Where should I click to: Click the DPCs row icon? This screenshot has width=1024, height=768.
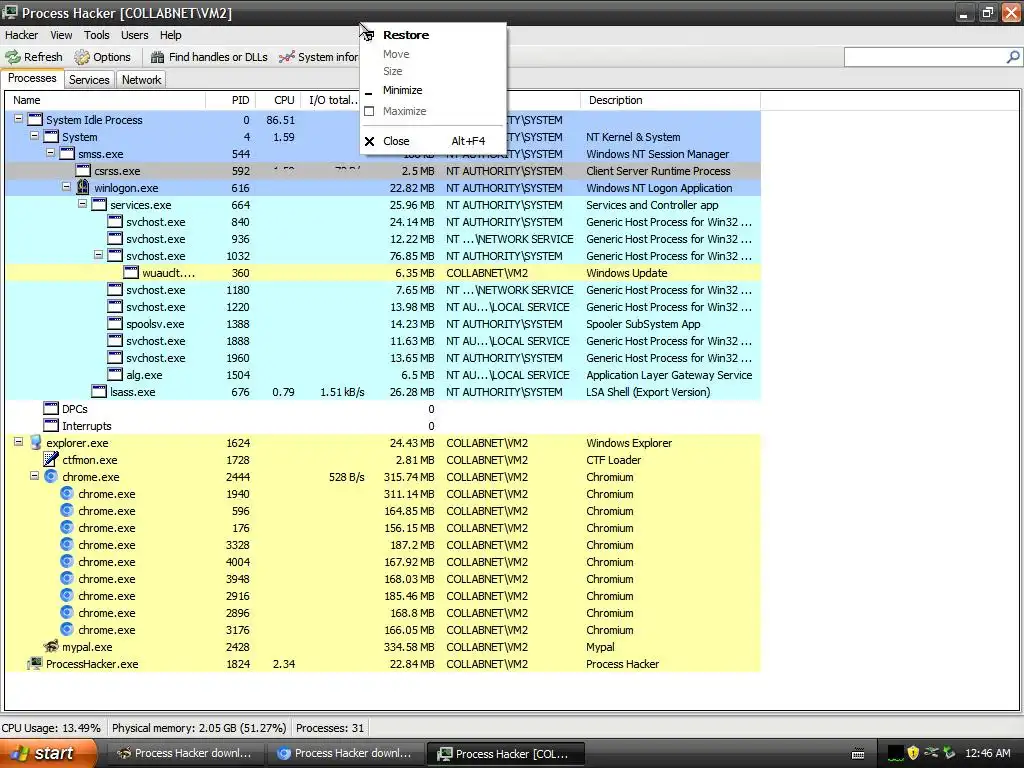[x=51, y=408]
